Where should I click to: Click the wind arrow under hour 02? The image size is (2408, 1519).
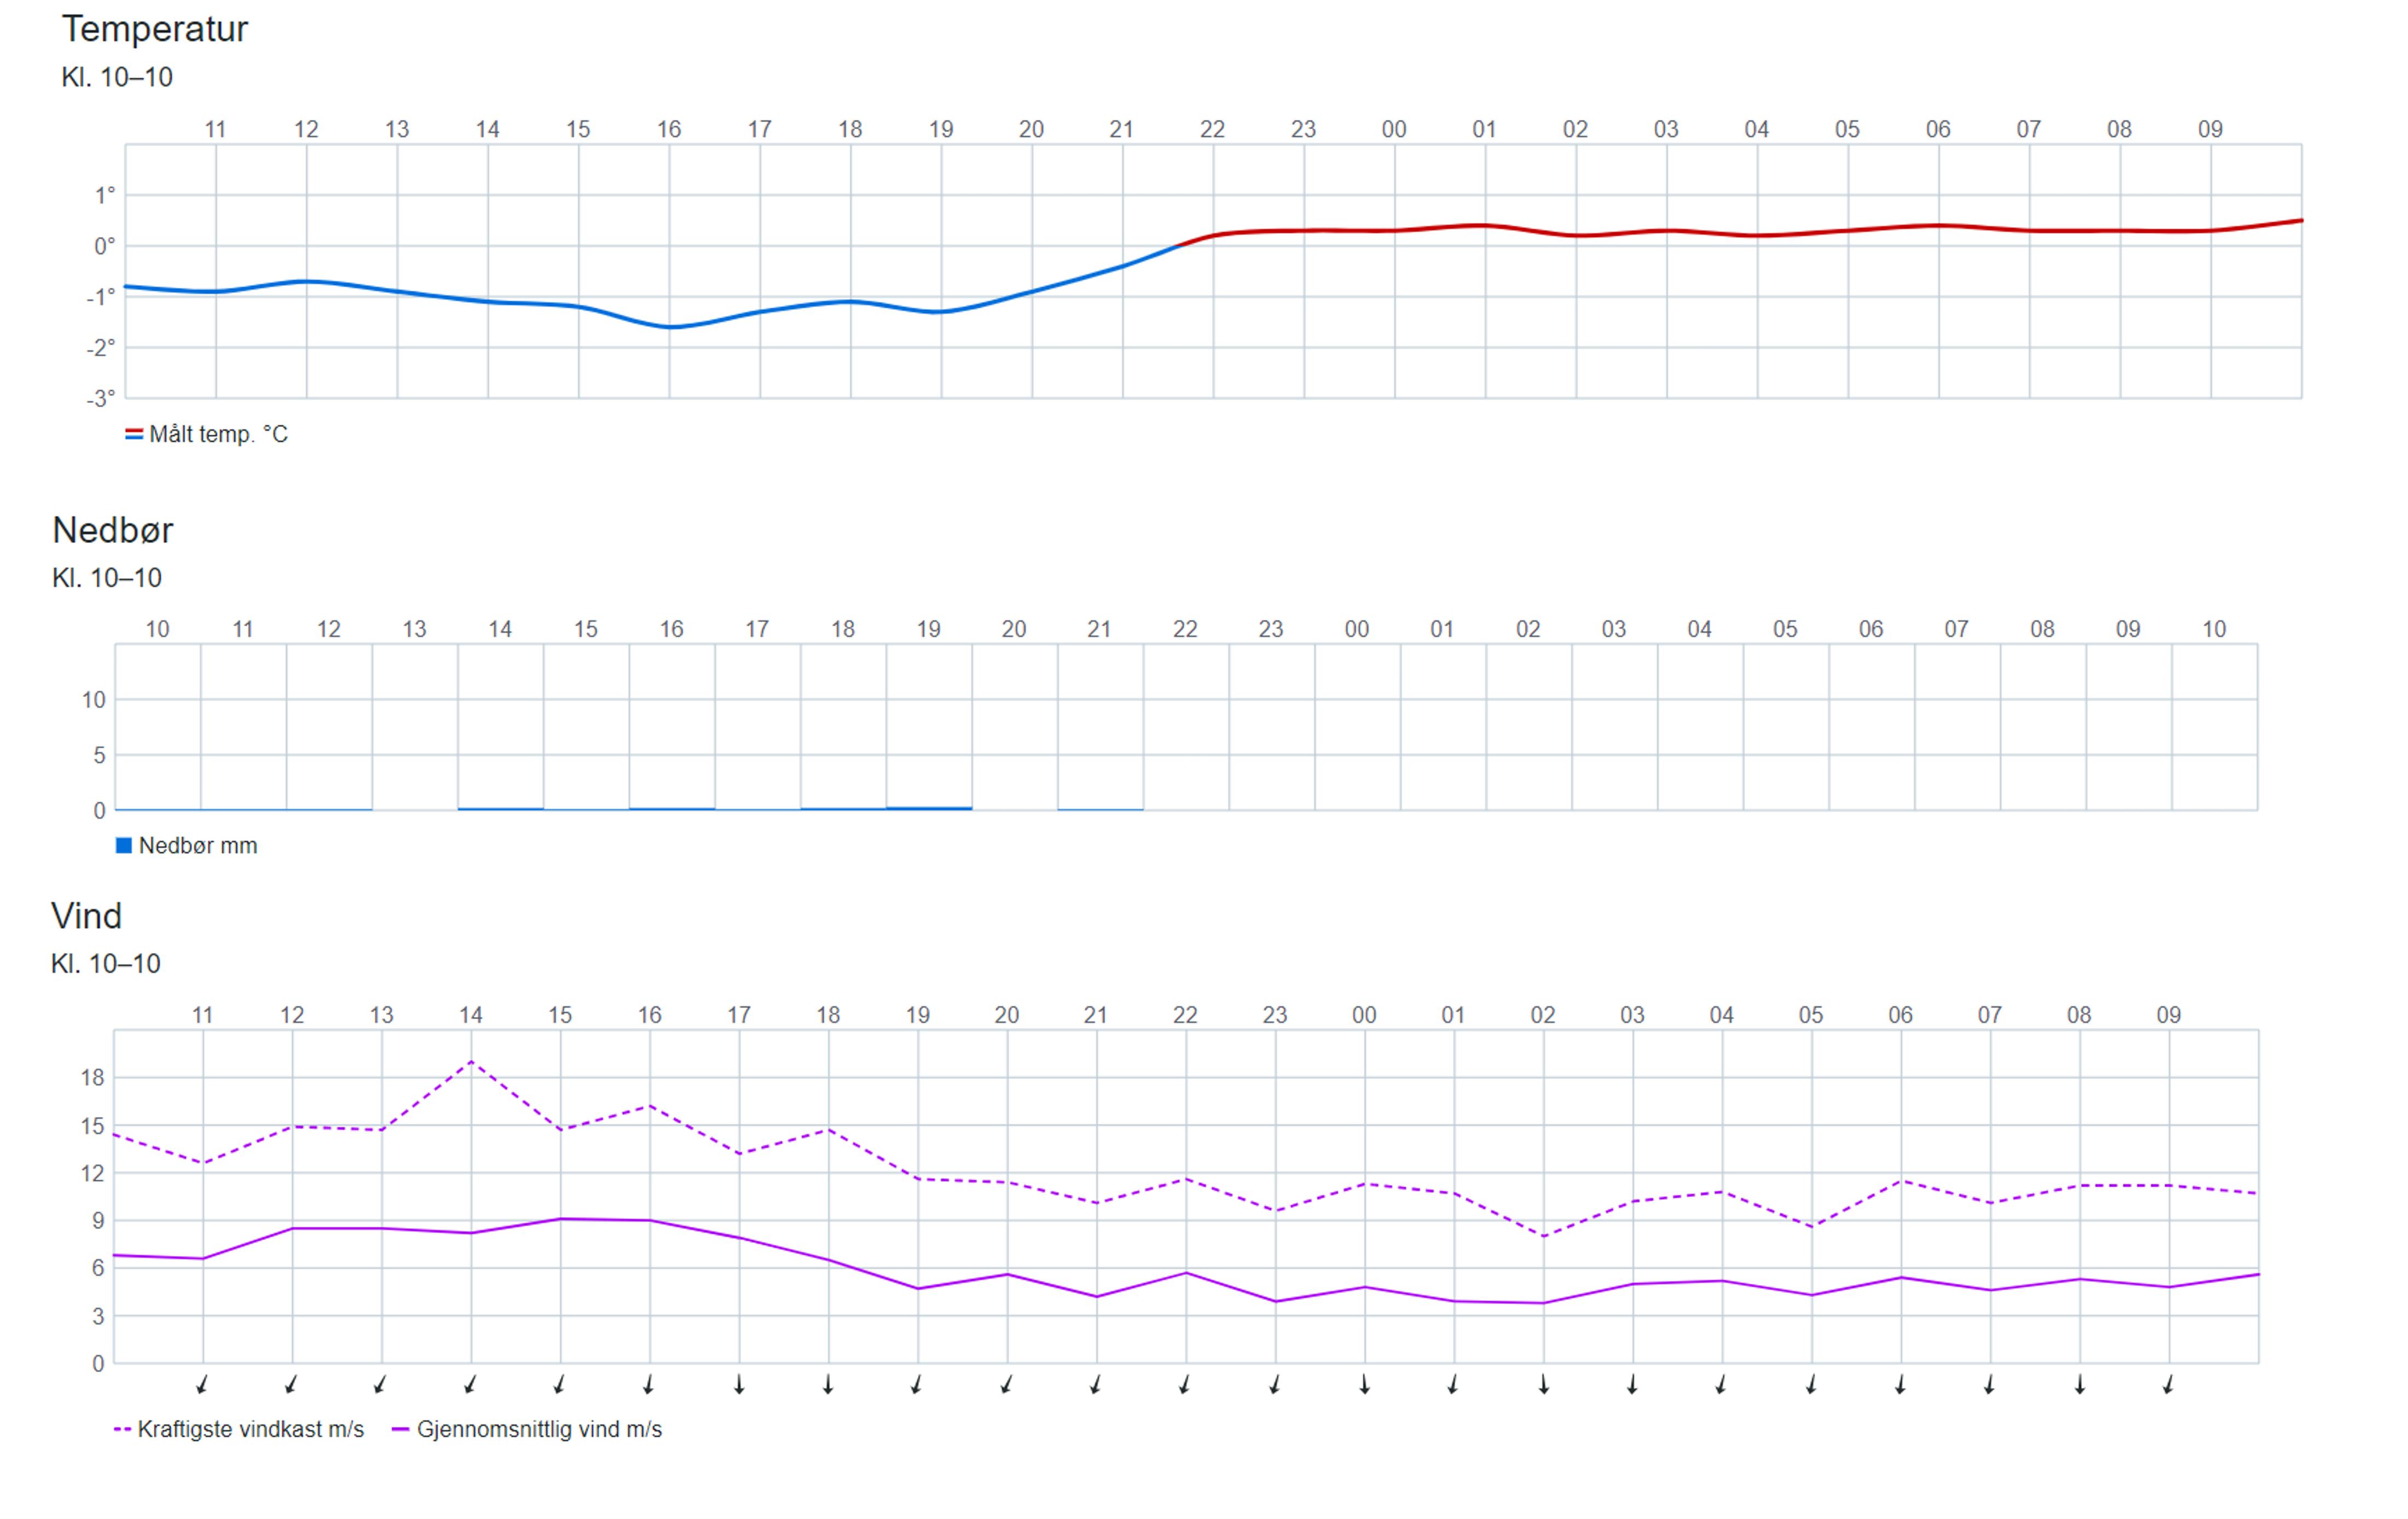(1543, 1385)
